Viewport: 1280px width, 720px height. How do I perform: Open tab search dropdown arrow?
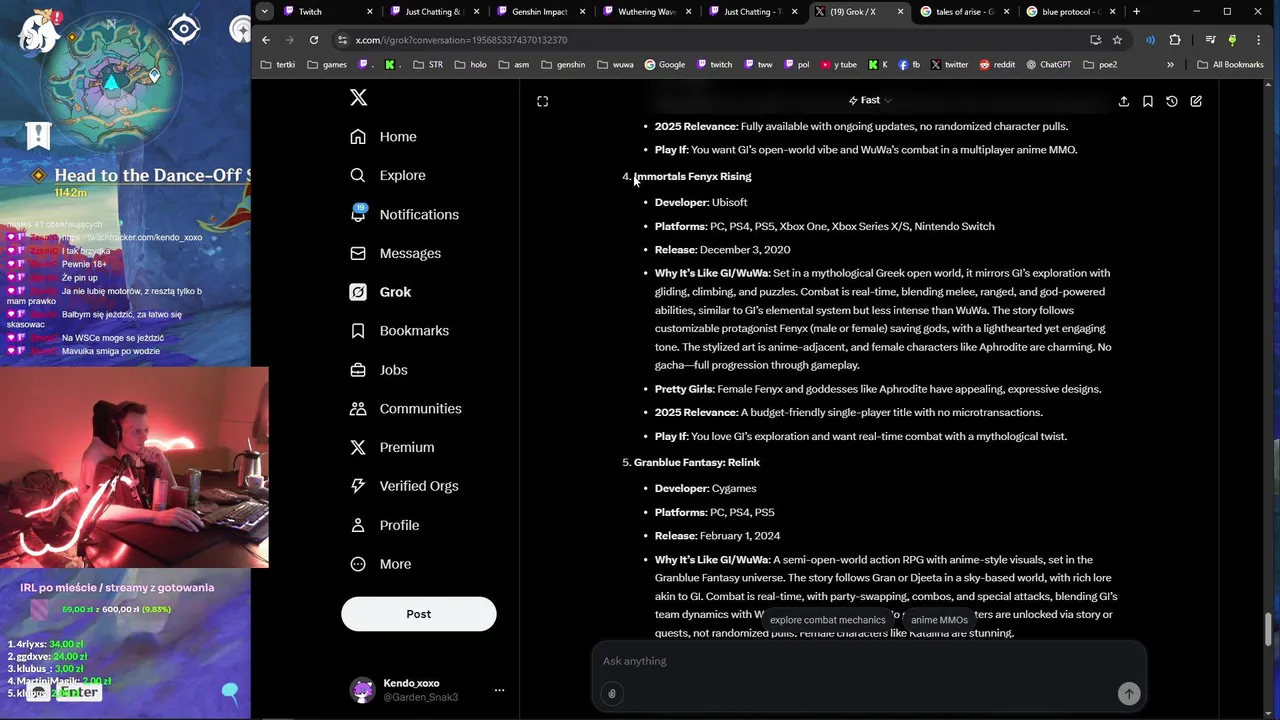[x=264, y=12]
